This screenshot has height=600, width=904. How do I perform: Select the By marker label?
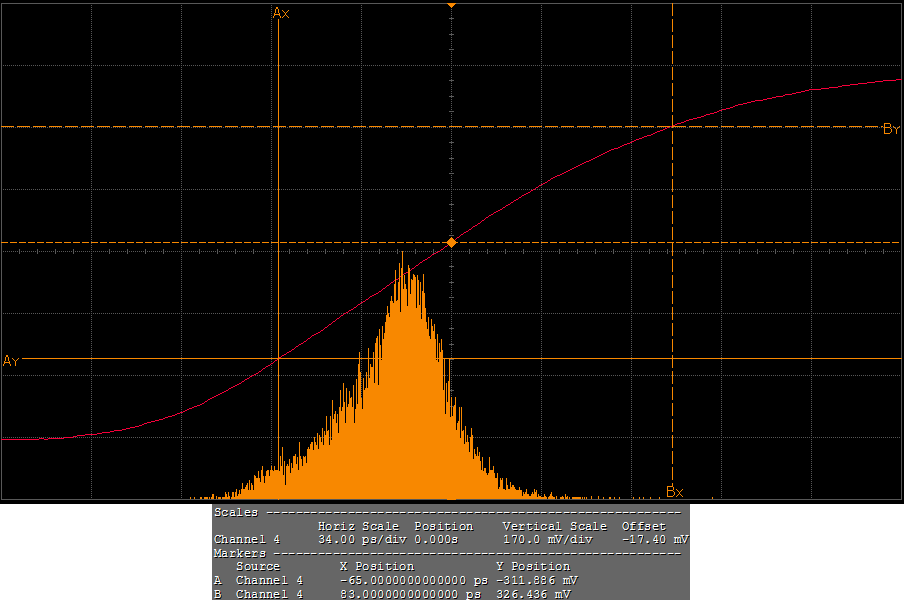pos(891,129)
